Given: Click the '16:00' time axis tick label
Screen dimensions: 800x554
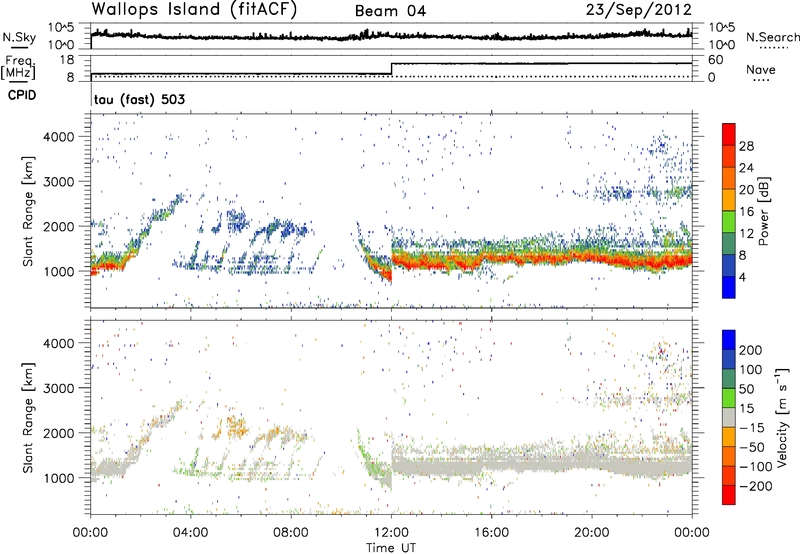Looking at the screenshot, I should click(x=491, y=533).
